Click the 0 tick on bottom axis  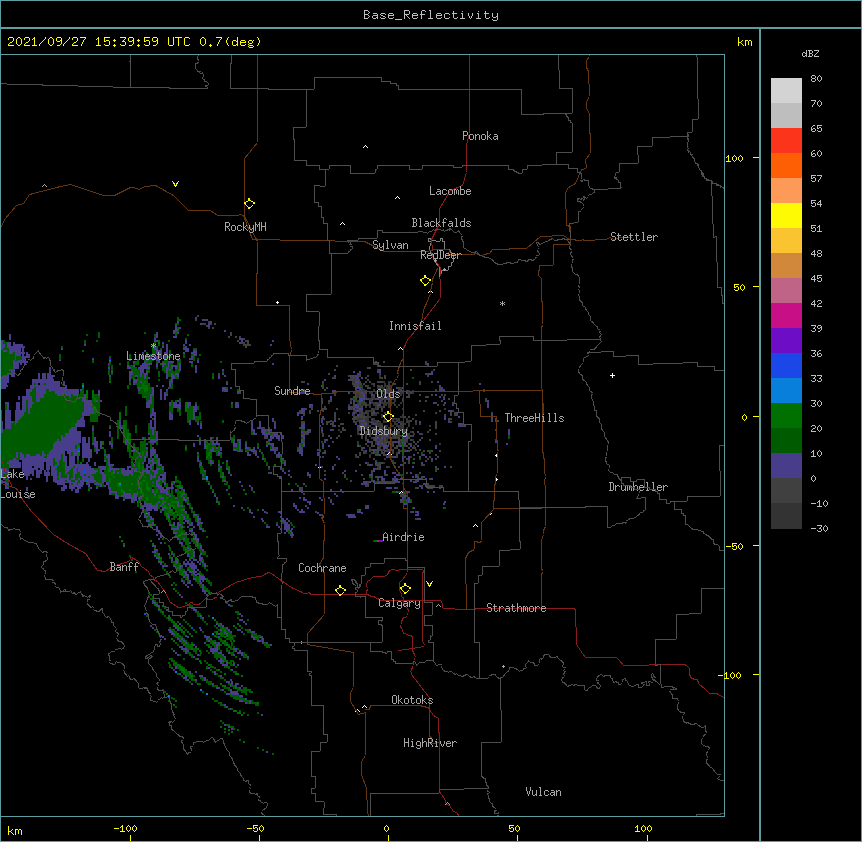click(x=386, y=828)
